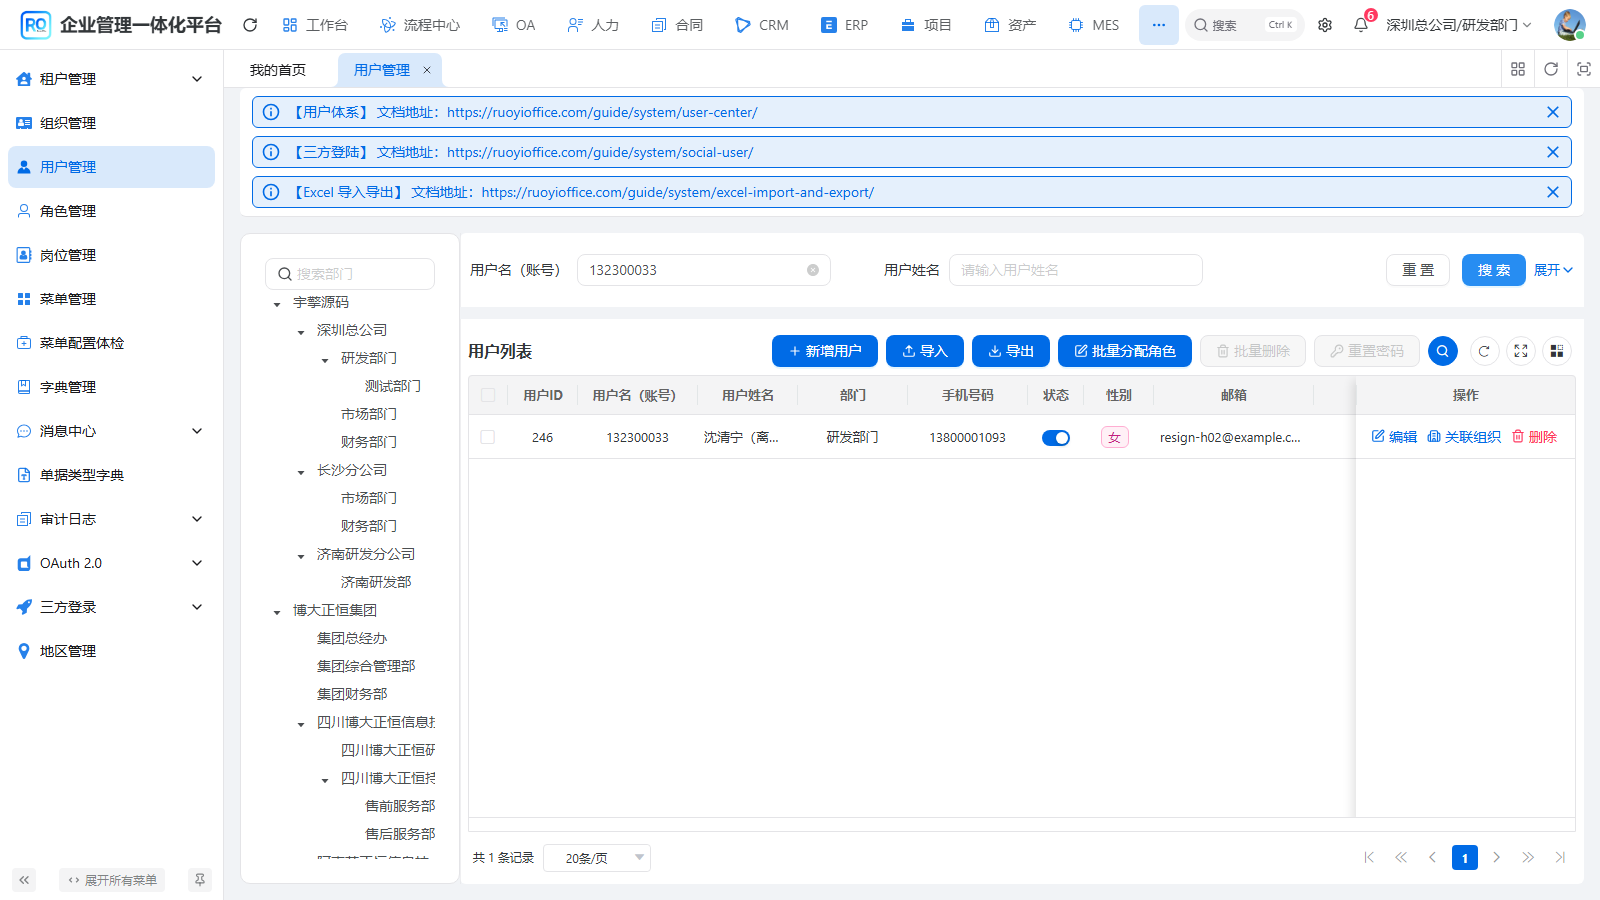Image resolution: width=1600 pixels, height=900 pixels.
Task: Click the 搜索 search button
Action: click(x=1494, y=270)
